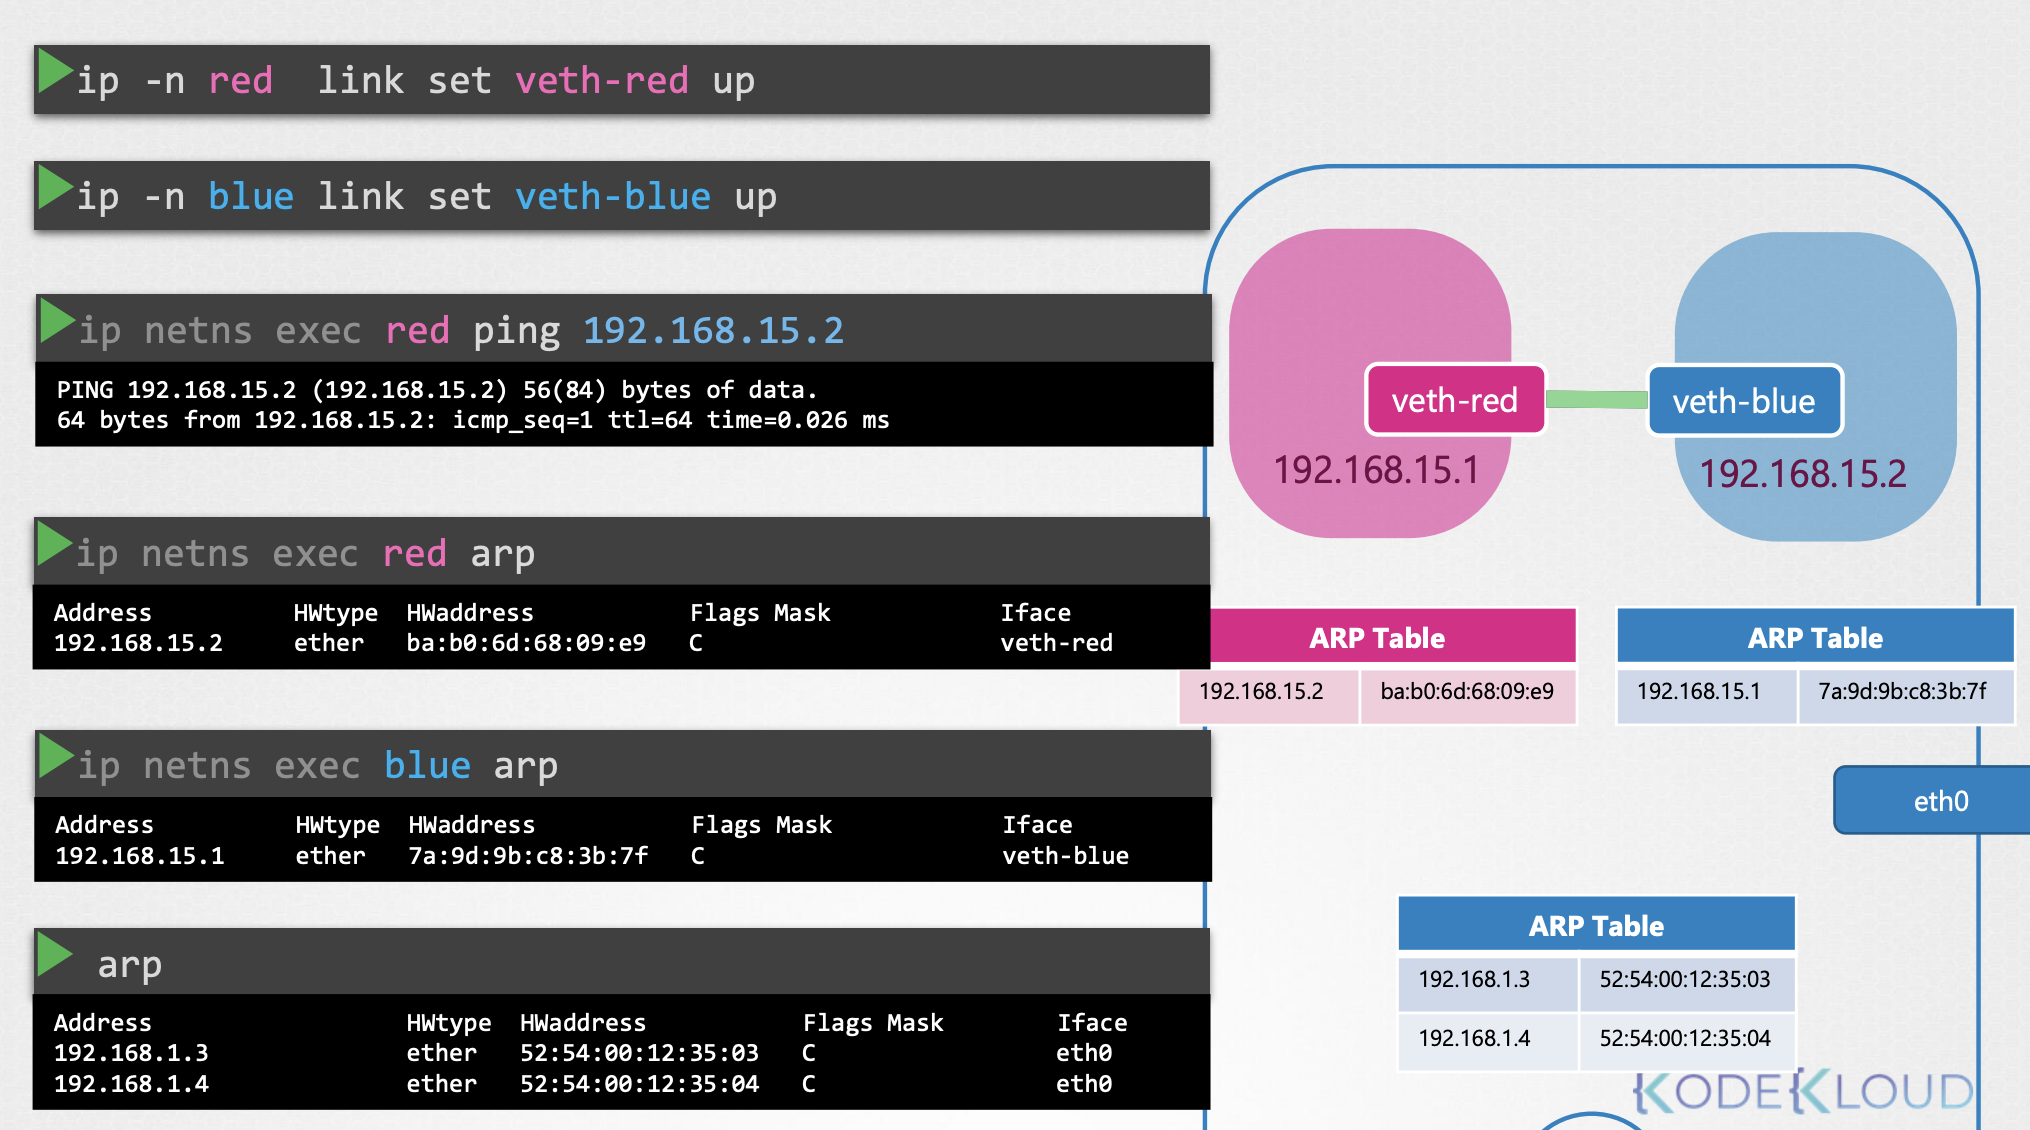Click green arrow beside 'exec red arp' command
This screenshot has height=1130, width=2030.
point(55,545)
